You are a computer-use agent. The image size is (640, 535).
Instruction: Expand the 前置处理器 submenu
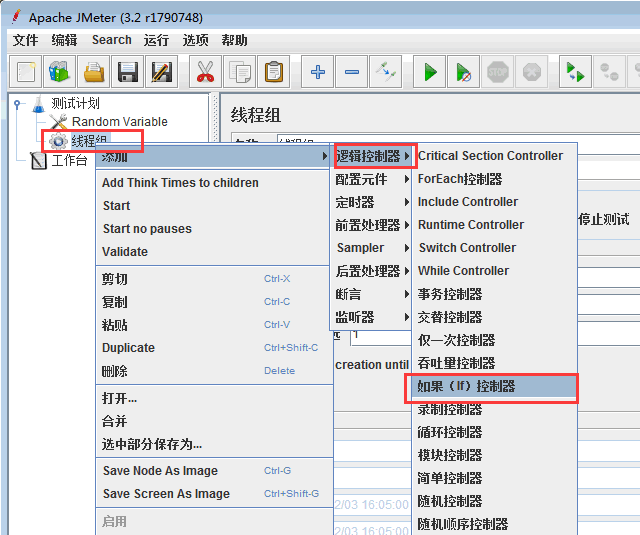click(371, 225)
